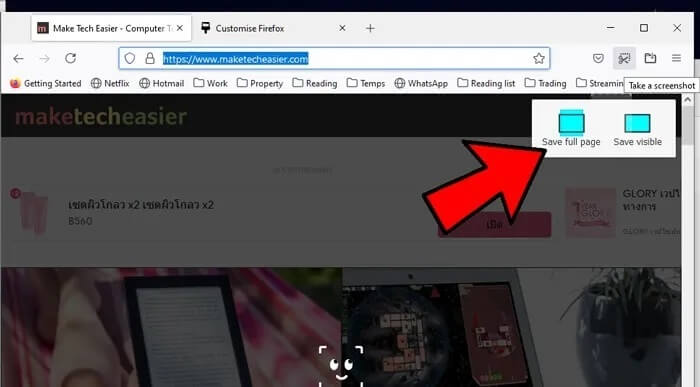Viewport: 700px width, 387px height.
Task: Open the Getting Started bookmark
Action: tap(46, 83)
